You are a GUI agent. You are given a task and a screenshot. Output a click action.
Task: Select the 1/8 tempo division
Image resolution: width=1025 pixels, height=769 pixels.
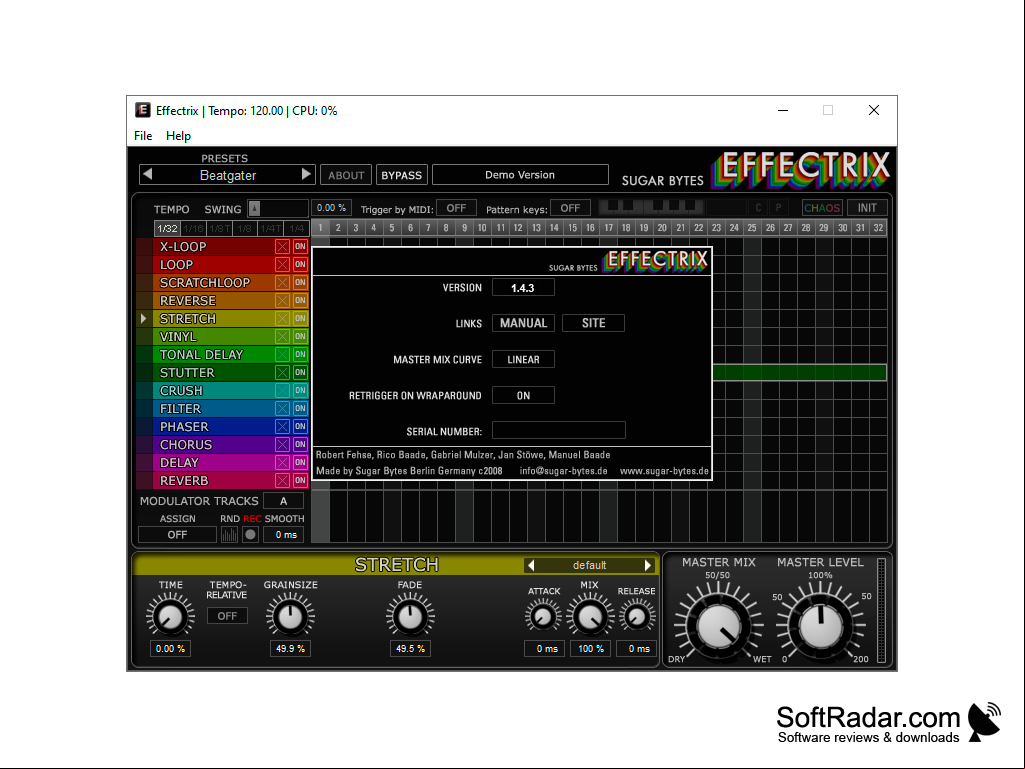click(244, 228)
